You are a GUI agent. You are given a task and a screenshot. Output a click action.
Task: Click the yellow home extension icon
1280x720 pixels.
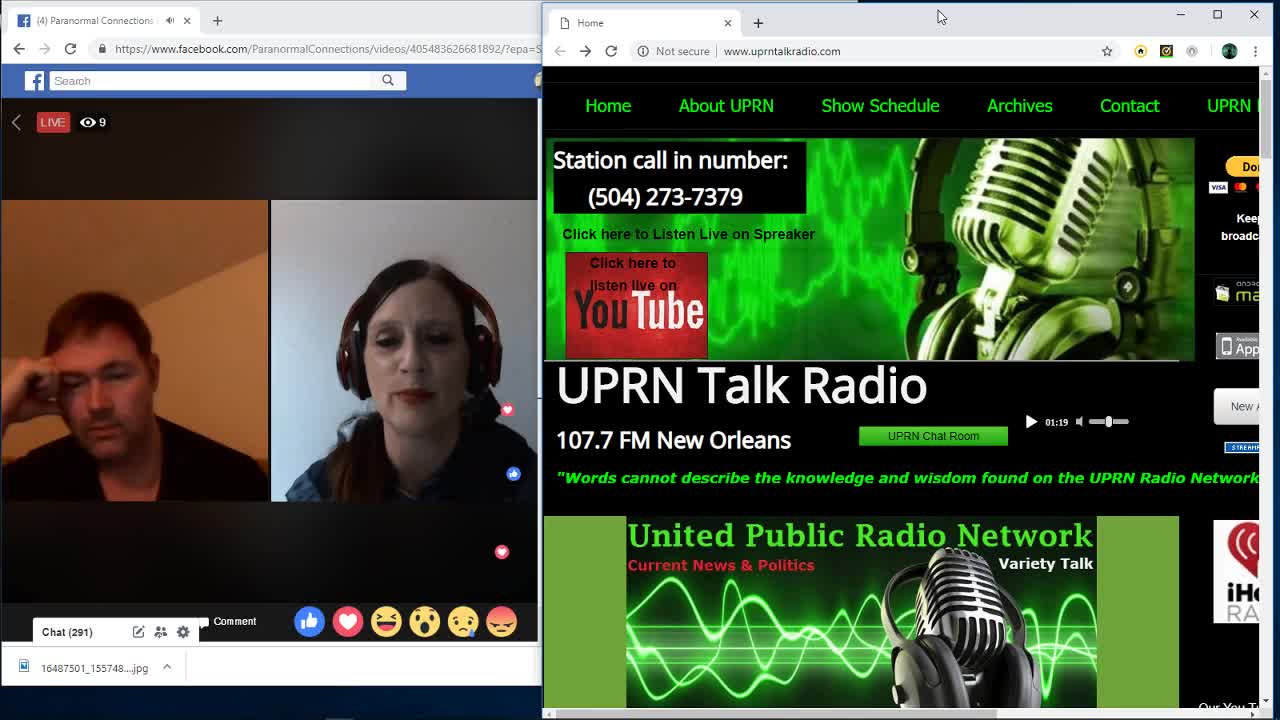point(1140,51)
